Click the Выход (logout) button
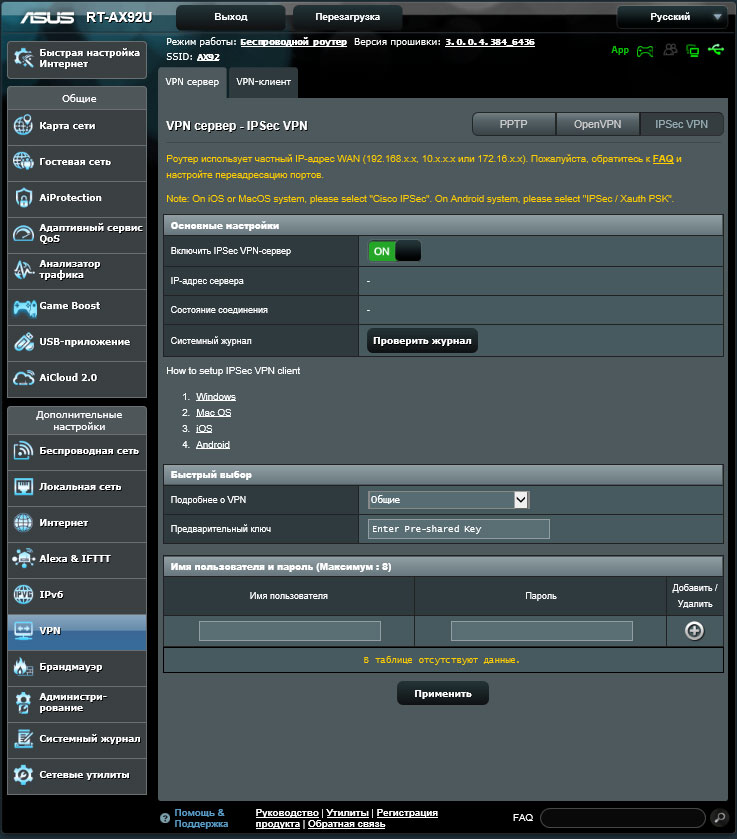737x839 pixels. pyautogui.click(x=231, y=17)
